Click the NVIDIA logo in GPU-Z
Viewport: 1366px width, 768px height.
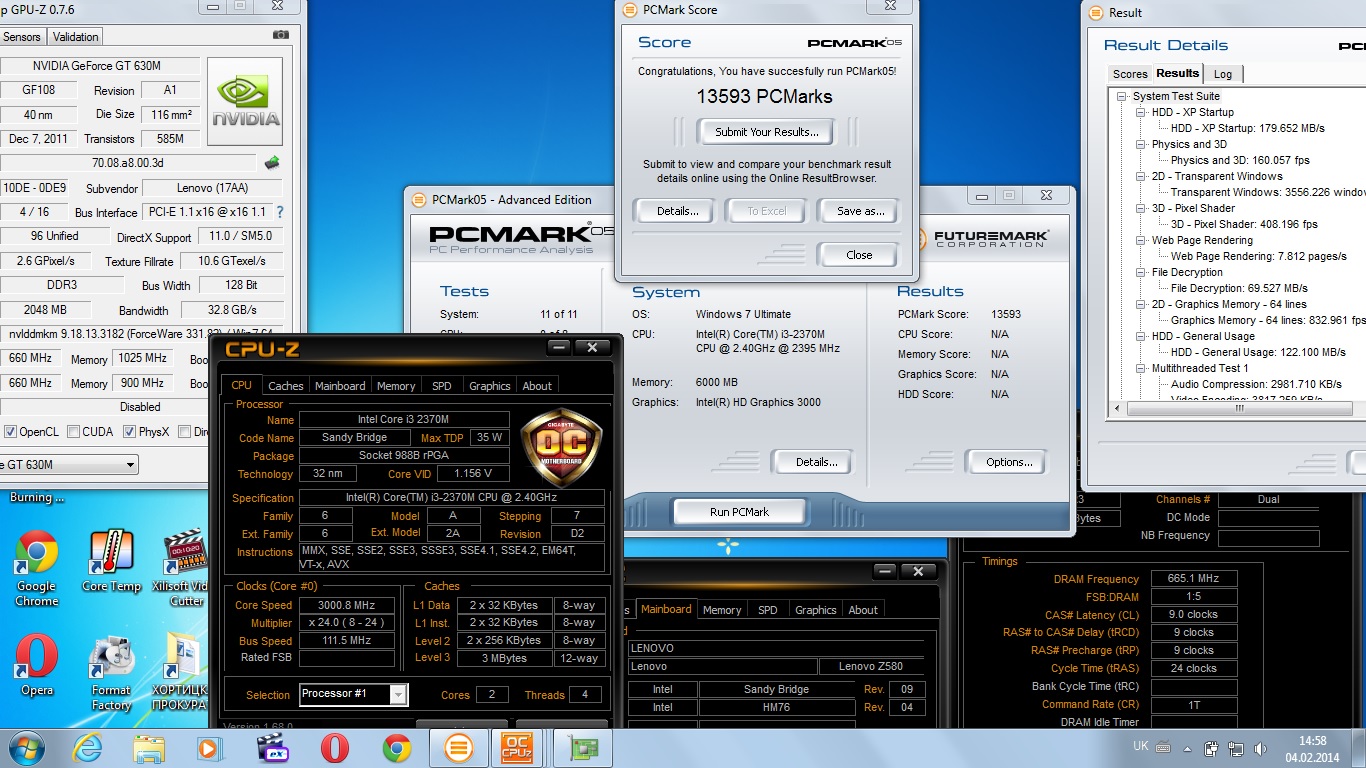[x=244, y=102]
